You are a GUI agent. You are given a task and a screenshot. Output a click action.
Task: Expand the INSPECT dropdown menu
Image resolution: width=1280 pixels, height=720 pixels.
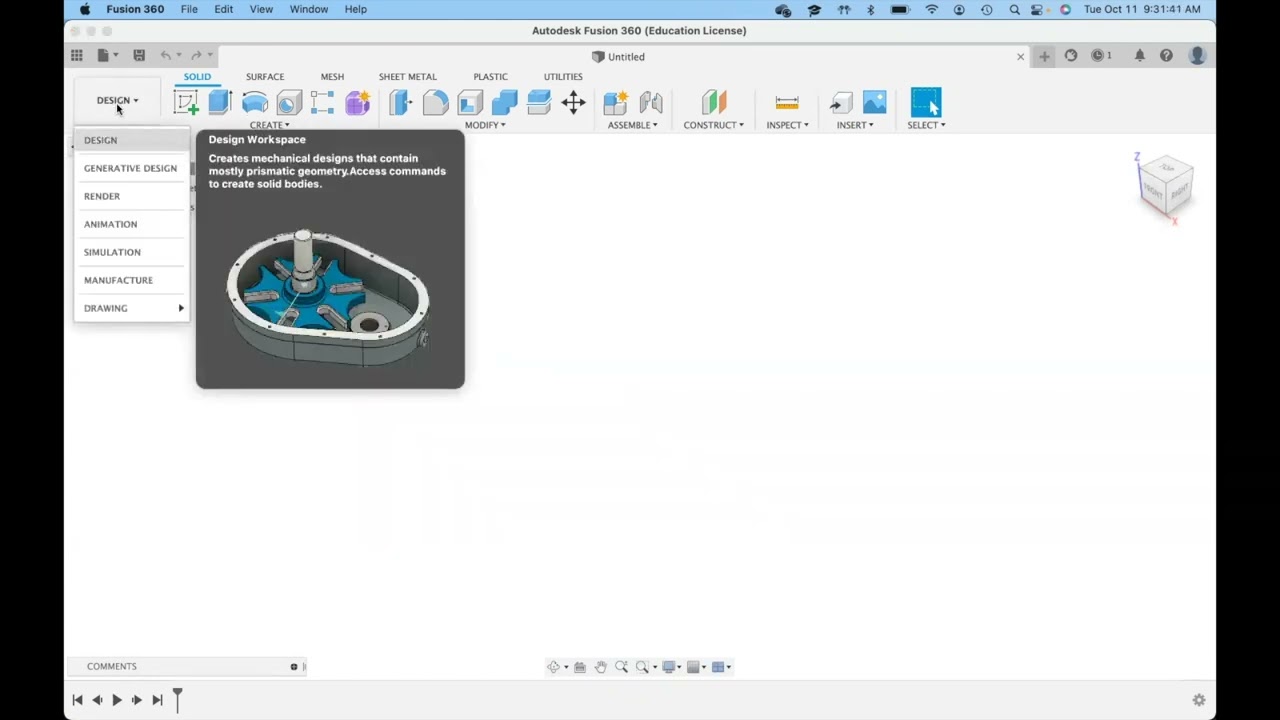tap(787, 125)
